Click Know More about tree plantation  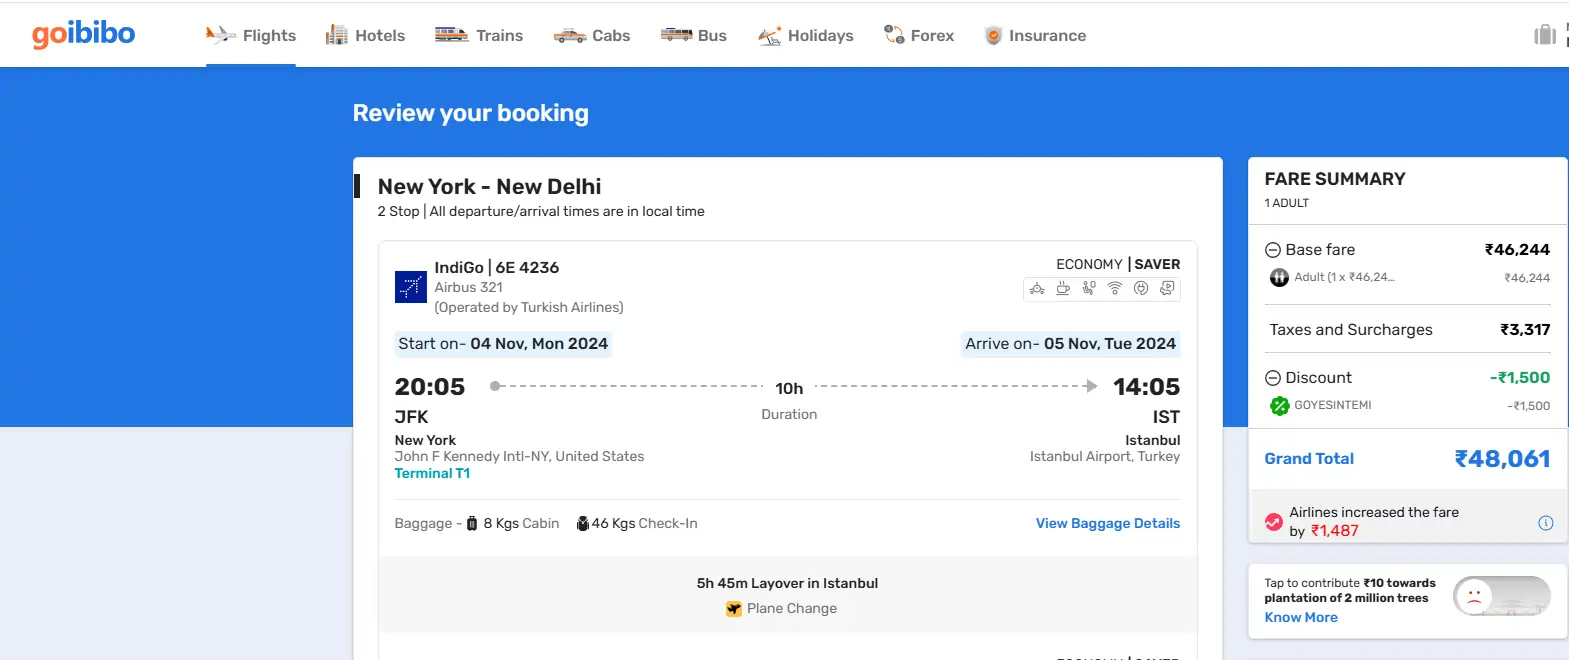pyautogui.click(x=1299, y=617)
